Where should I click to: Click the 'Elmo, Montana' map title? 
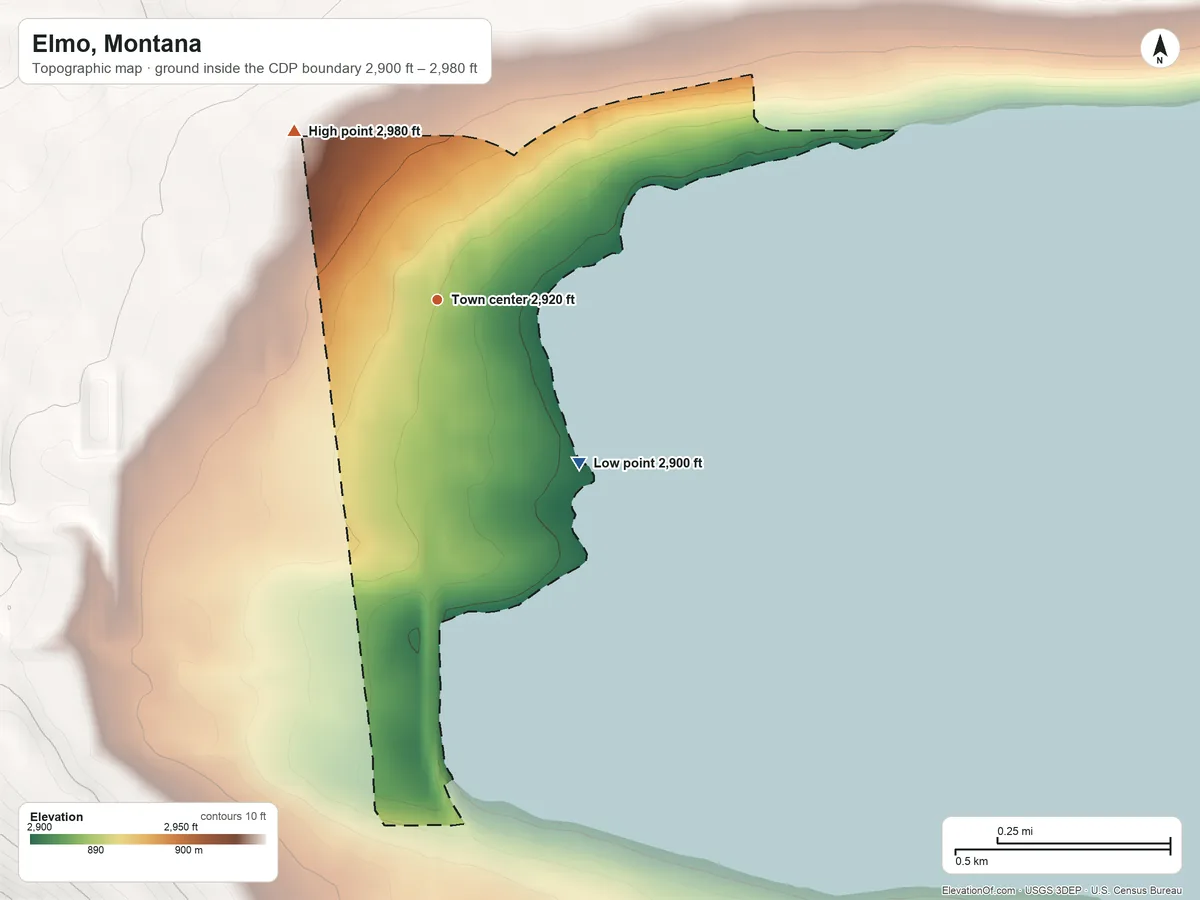pos(116,44)
